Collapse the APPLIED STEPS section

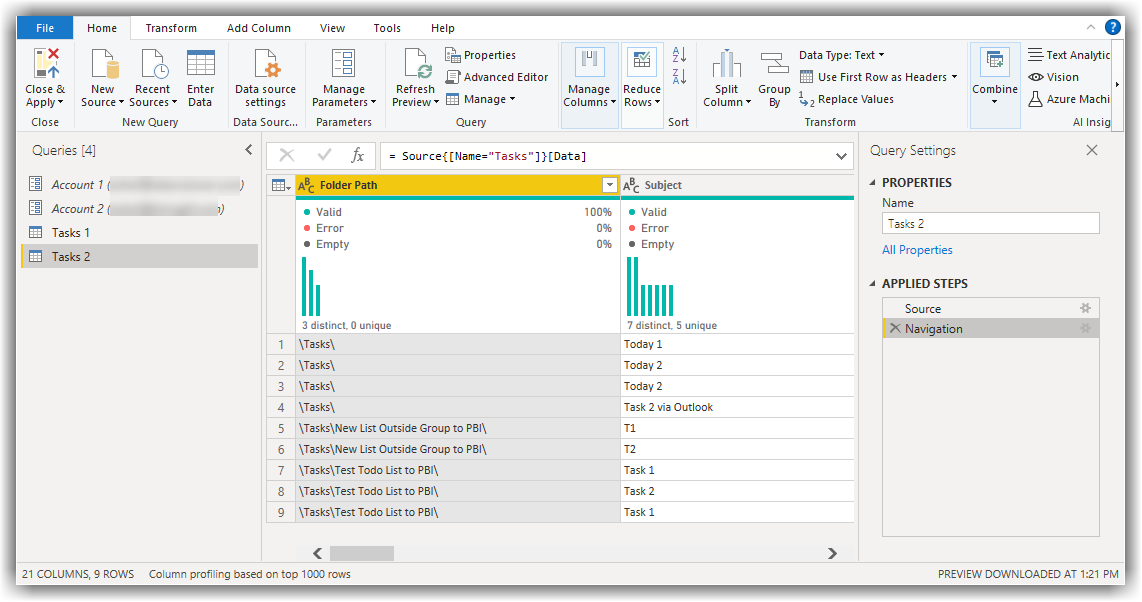click(873, 284)
